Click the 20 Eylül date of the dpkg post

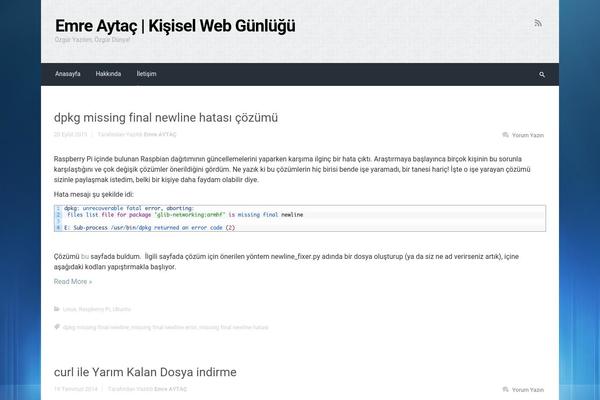point(70,134)
